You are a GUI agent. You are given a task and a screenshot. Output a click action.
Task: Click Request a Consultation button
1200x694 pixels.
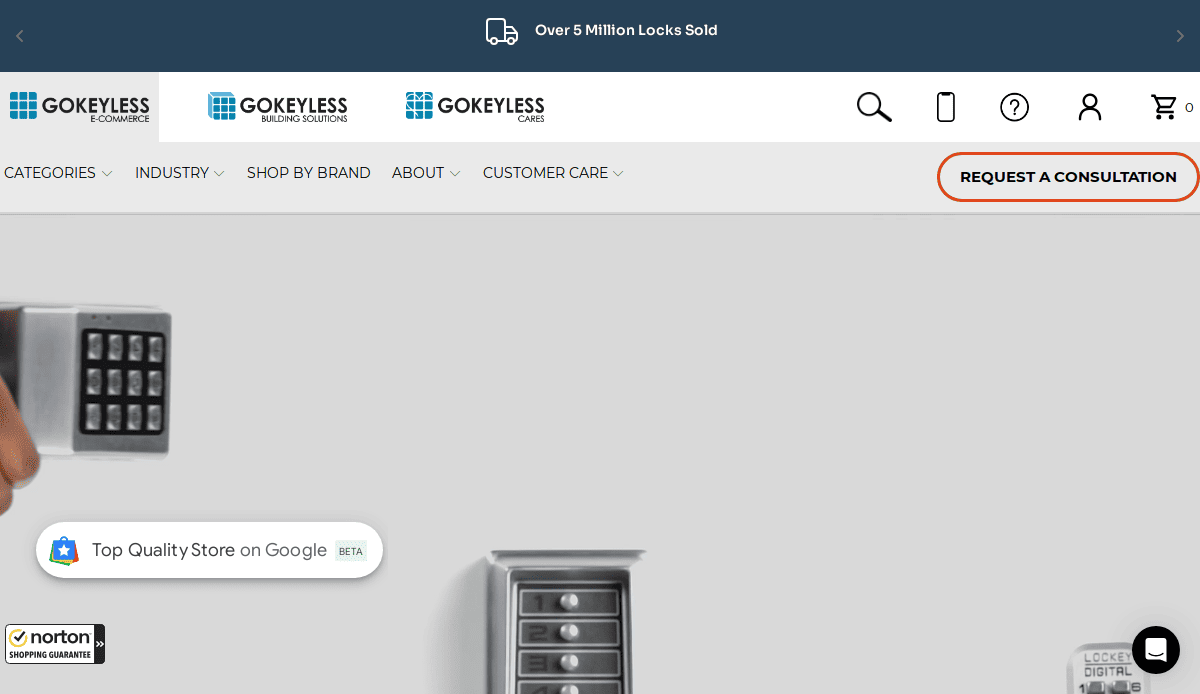point(1067,177)
